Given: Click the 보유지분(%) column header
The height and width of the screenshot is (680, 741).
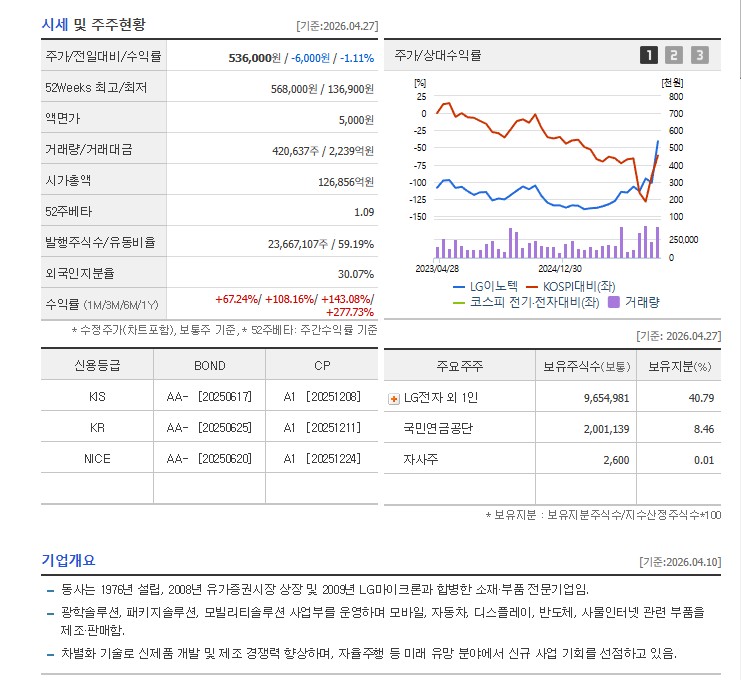Looking at the screenshot, I should click(x=679, y=366).
